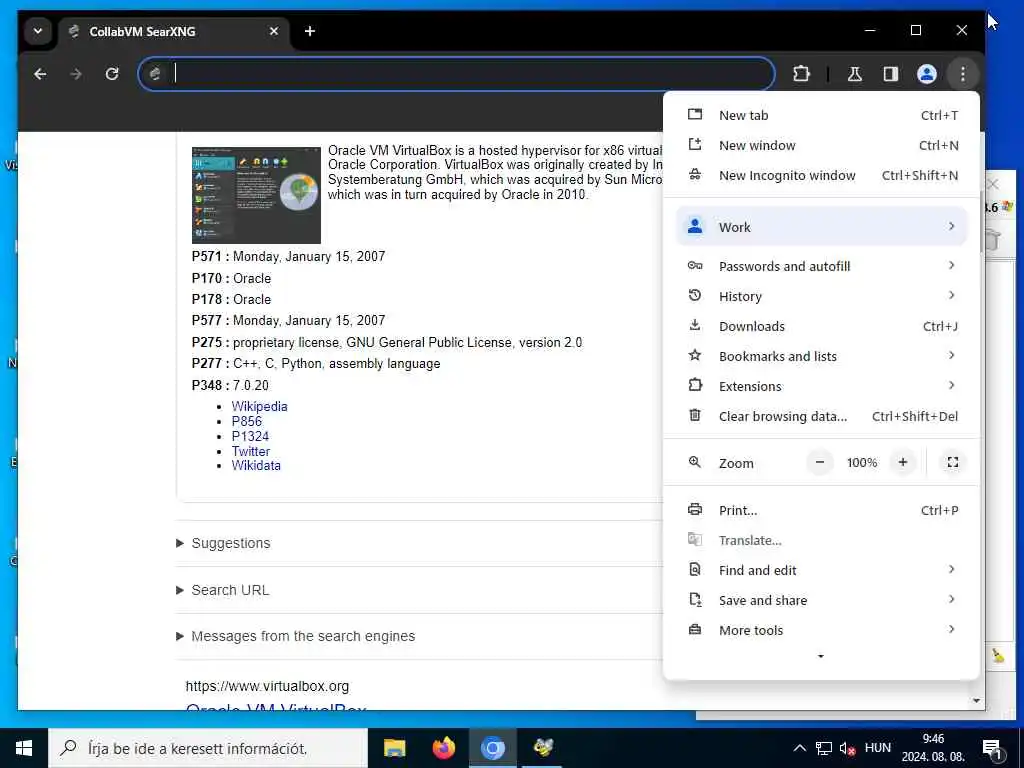Open a new tab with plus button
The height and width of the screenshot is (768, 1024).
(x=310, y=31)
